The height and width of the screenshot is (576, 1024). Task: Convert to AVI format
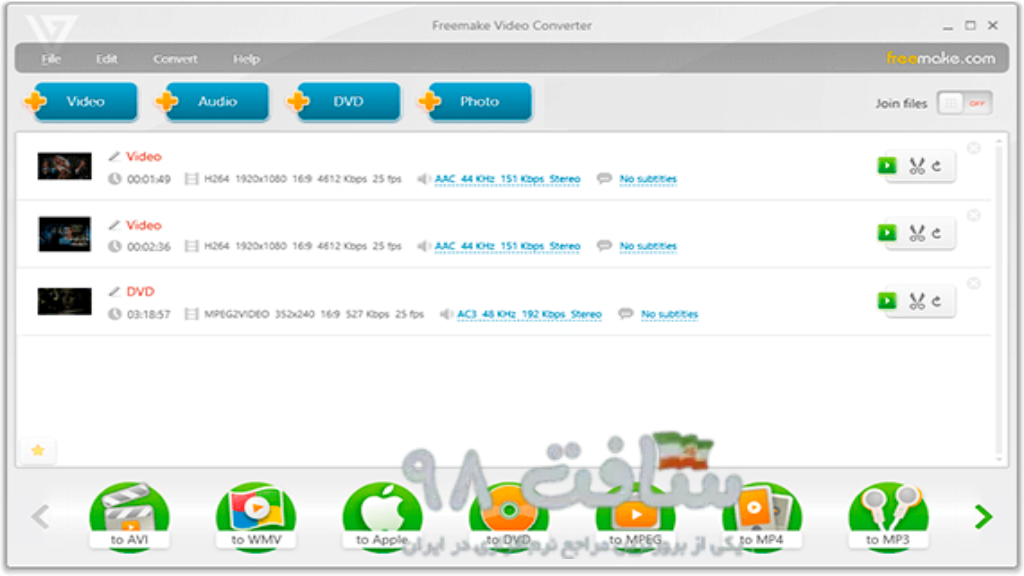click(129, 517)
